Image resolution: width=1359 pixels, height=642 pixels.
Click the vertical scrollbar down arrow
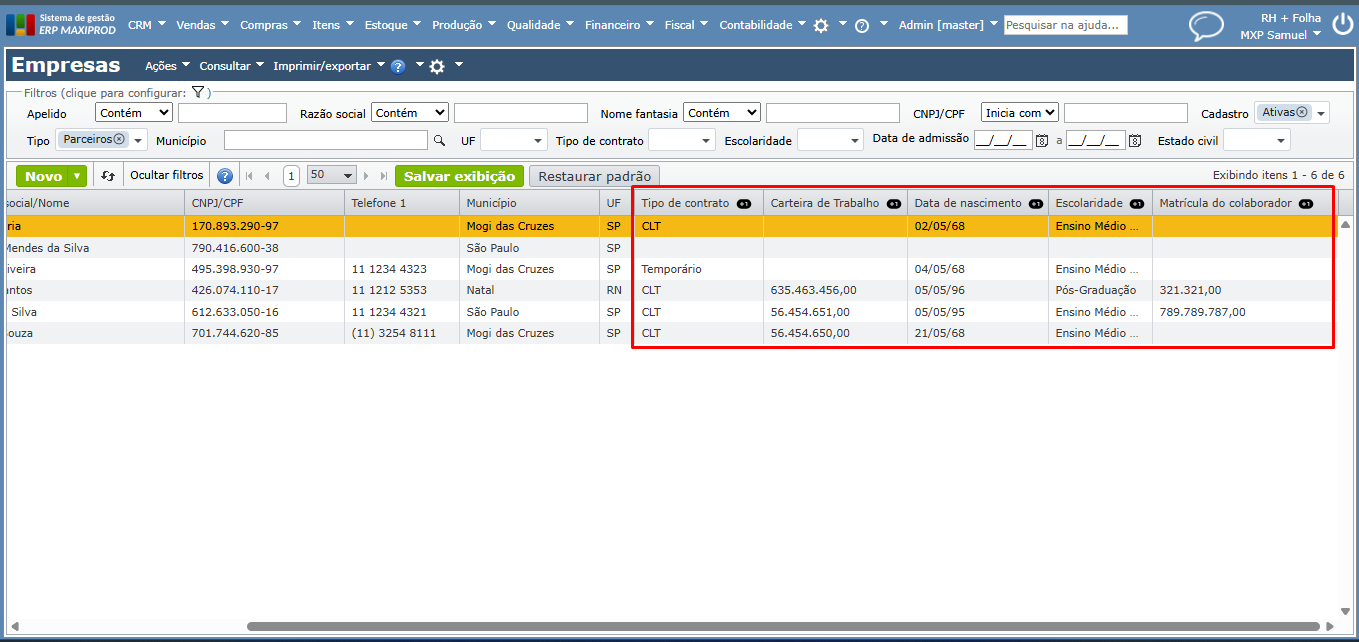coord(1345,611)
